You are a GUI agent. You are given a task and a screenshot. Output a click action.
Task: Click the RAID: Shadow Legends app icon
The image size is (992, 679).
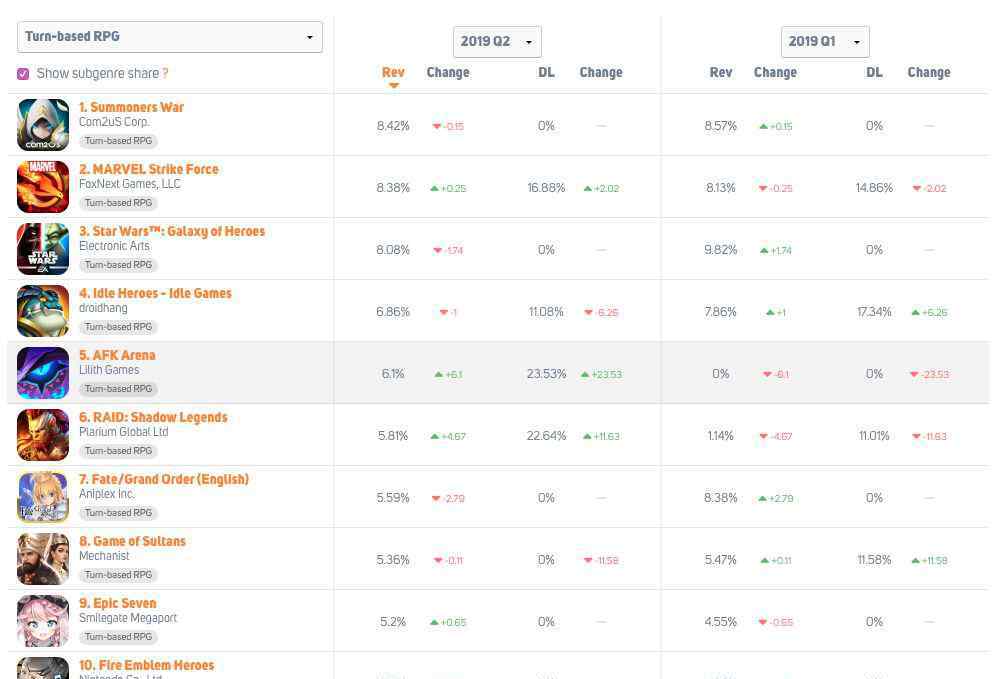tap(43, 435)
